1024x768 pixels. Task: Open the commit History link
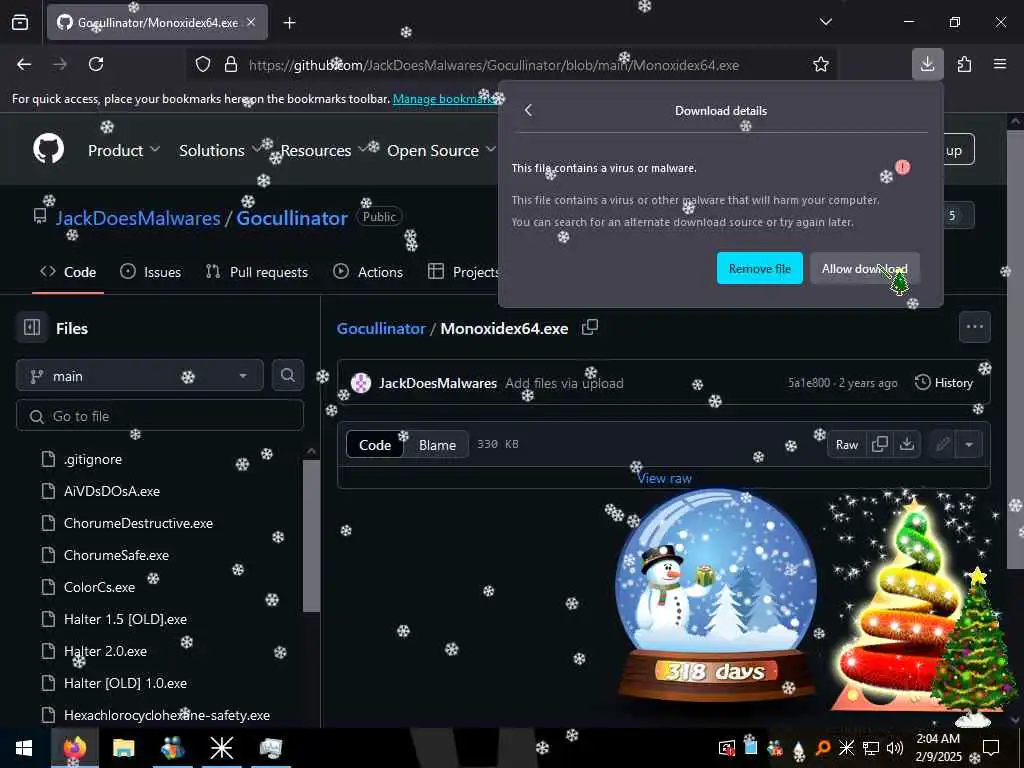click(x=944, y=383)
